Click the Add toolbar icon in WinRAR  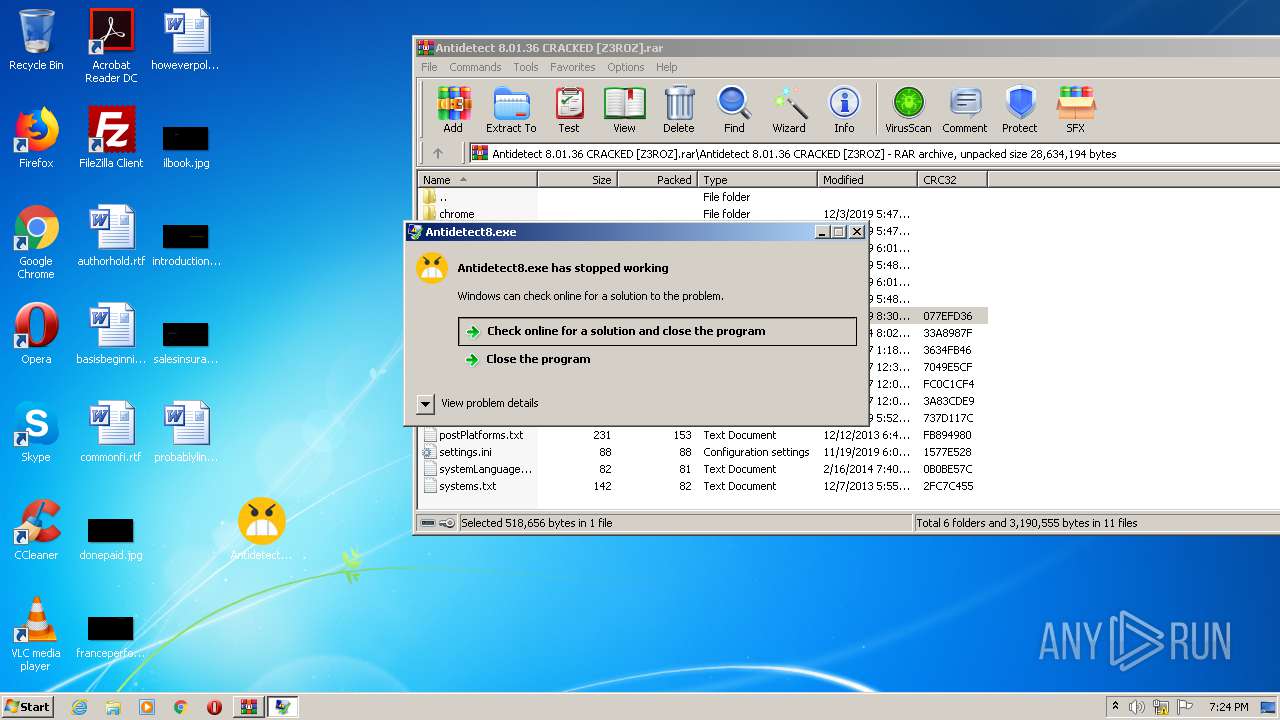[453, 109]
